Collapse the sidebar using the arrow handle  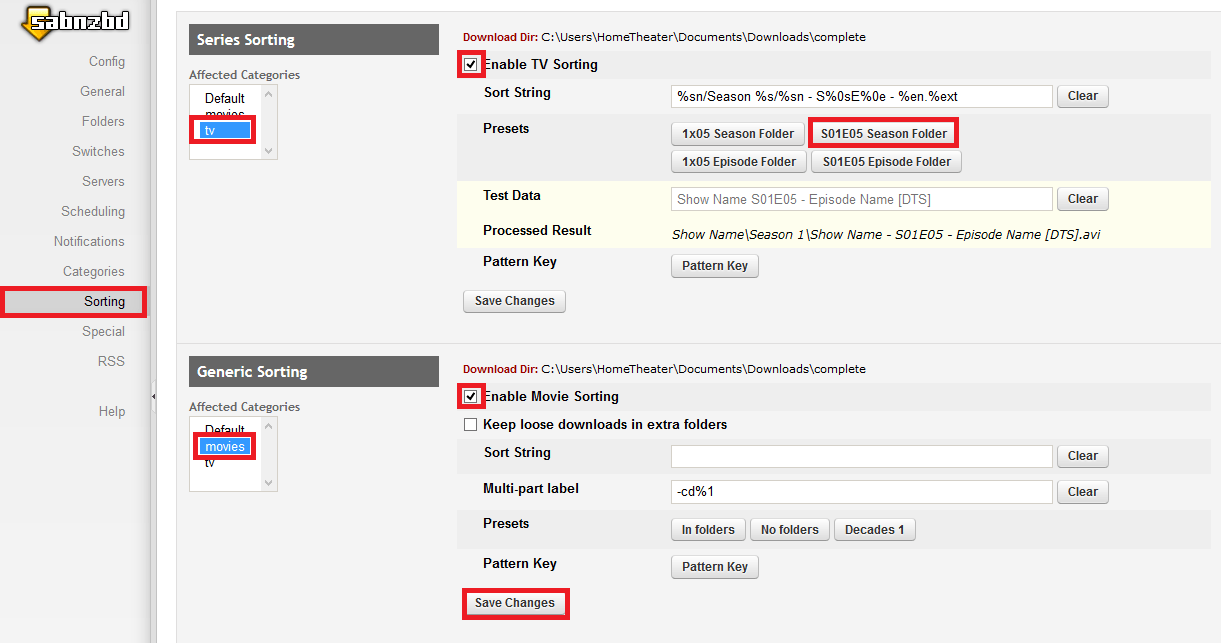point(153,397)
